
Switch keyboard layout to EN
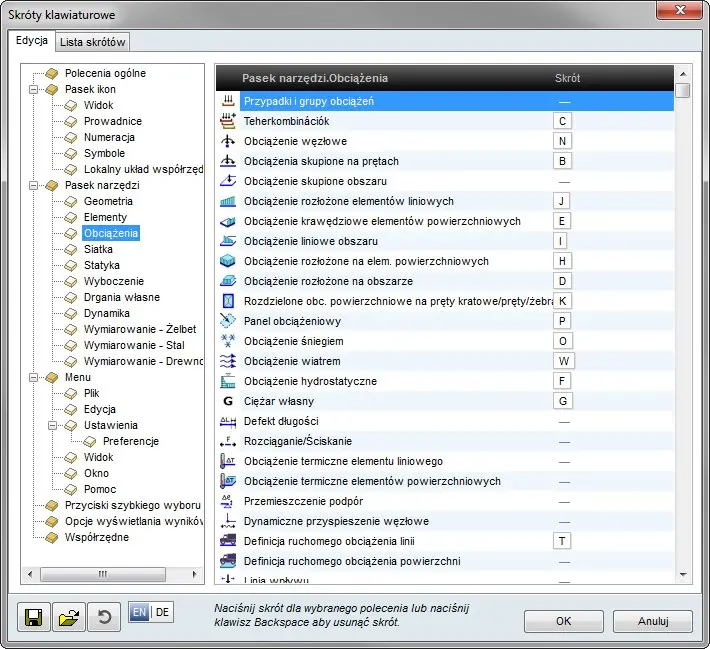point(139,613)
